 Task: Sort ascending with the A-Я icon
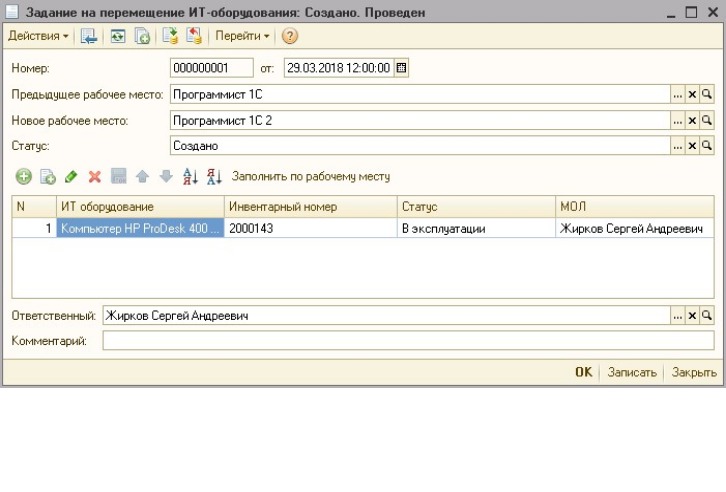[x=190, y=176]
